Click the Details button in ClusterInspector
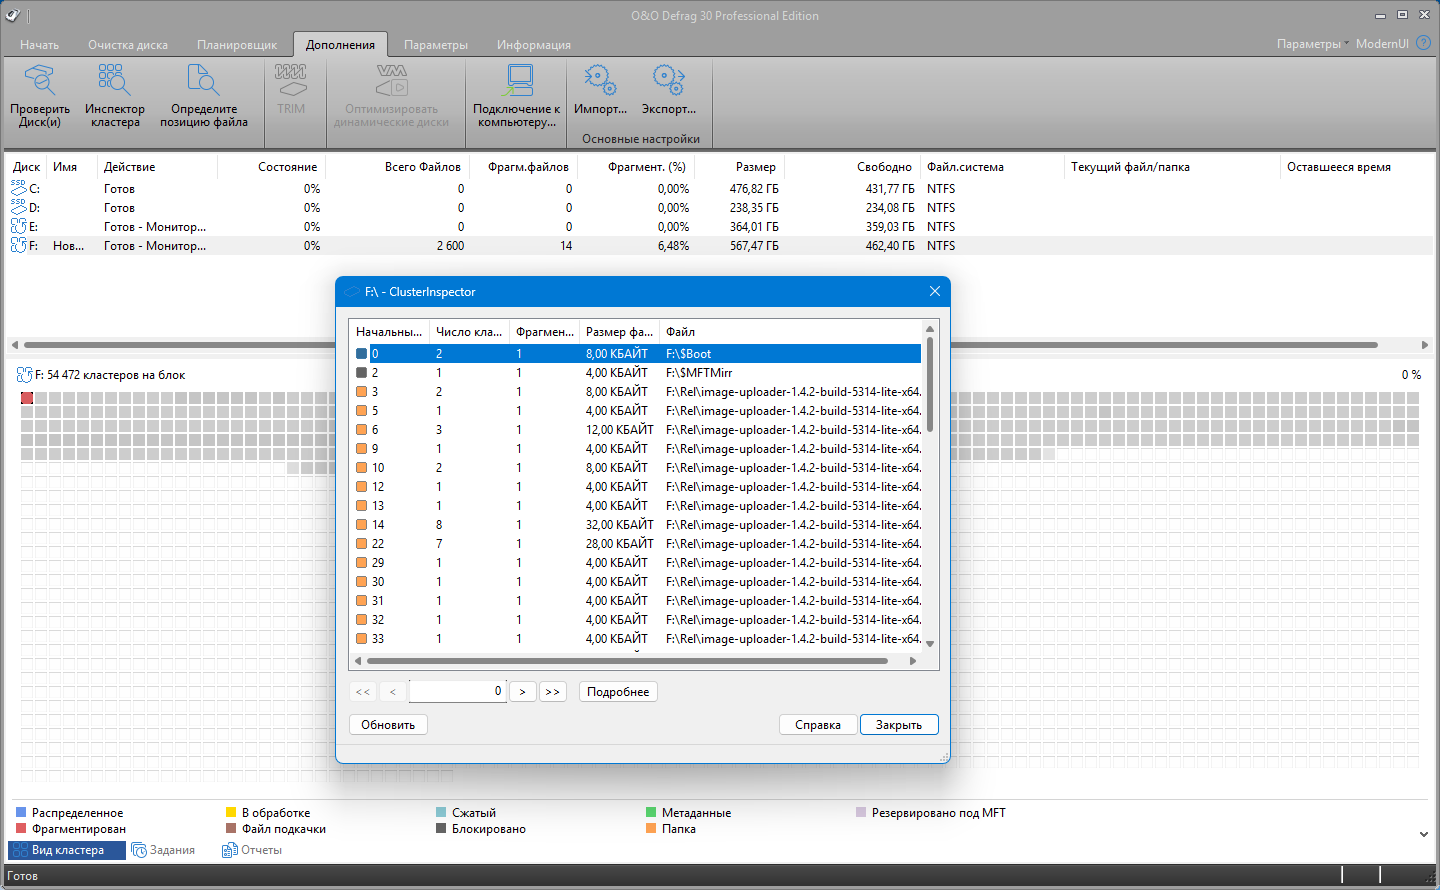The image size is (1440, 890). tap(618, 692)
